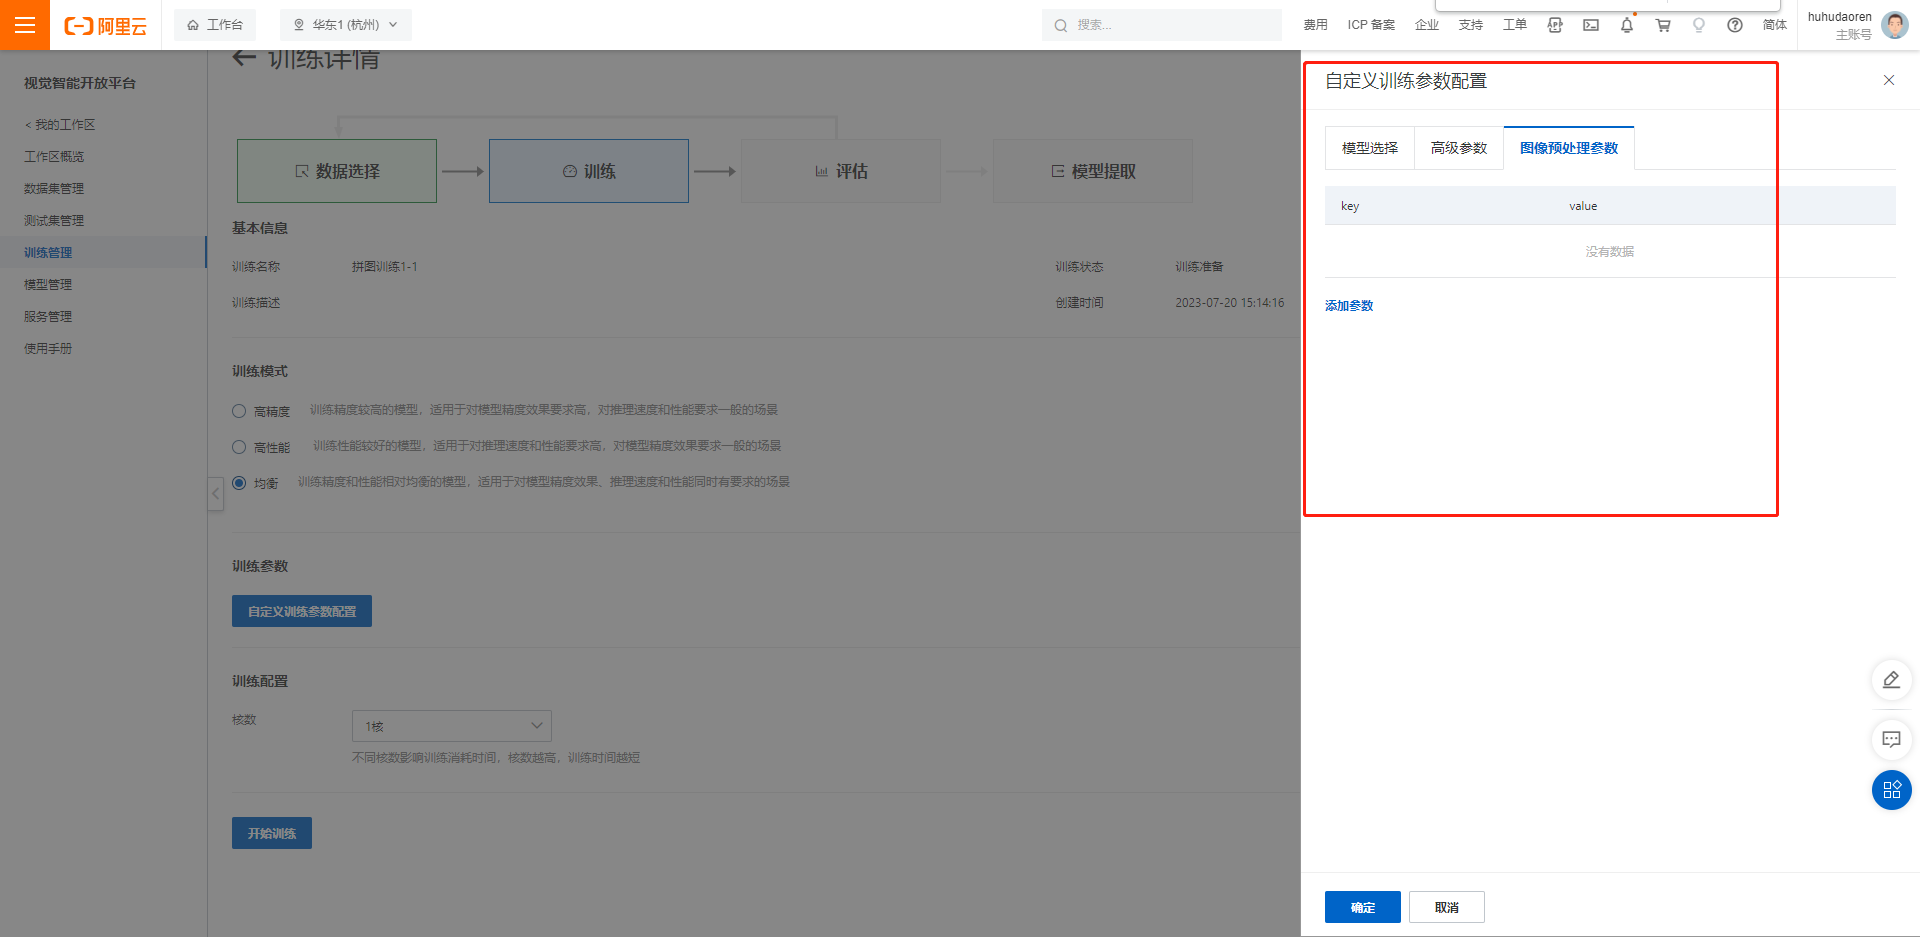The width and height of the screenshot is (1920, 937).
Task: Click 添加参数 link
Action: point(1349,306)
